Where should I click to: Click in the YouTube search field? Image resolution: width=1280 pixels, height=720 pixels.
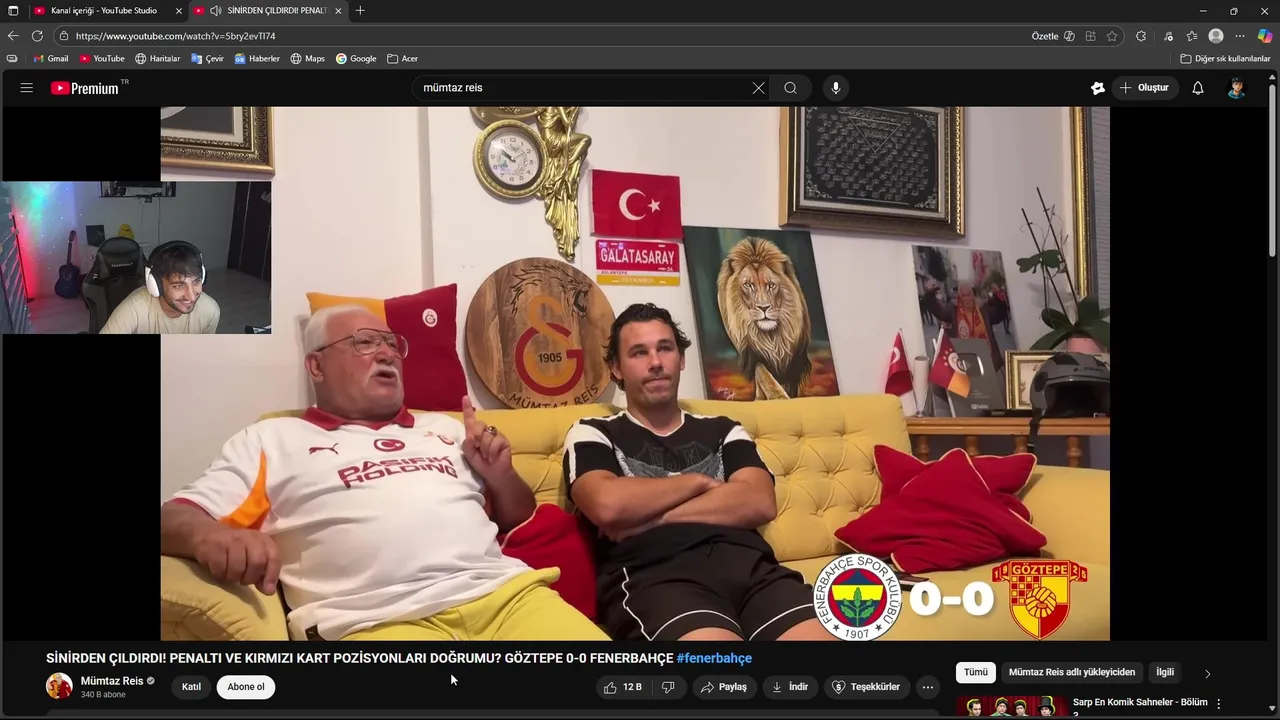(x=585, y=88)
